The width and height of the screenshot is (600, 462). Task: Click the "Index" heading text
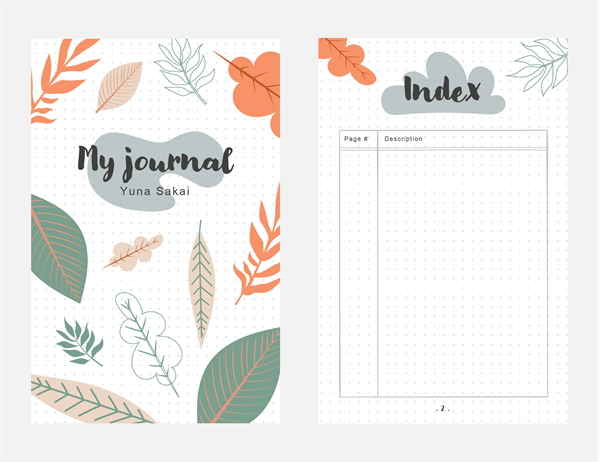tap(441, 91)
